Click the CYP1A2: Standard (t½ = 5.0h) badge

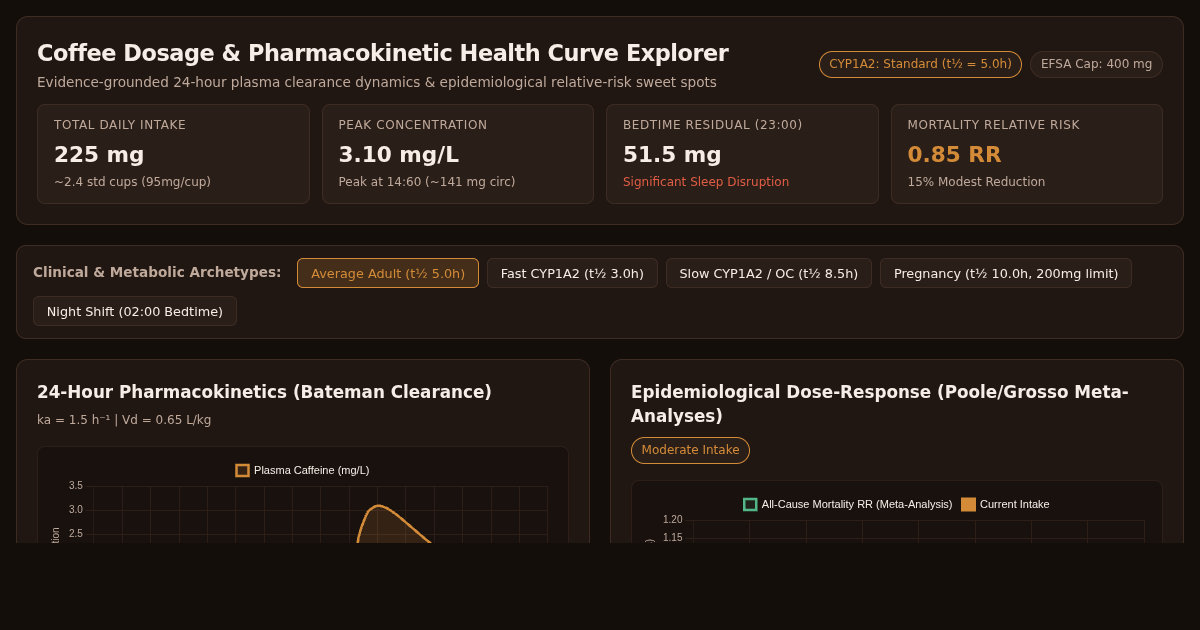click(920, 64)
